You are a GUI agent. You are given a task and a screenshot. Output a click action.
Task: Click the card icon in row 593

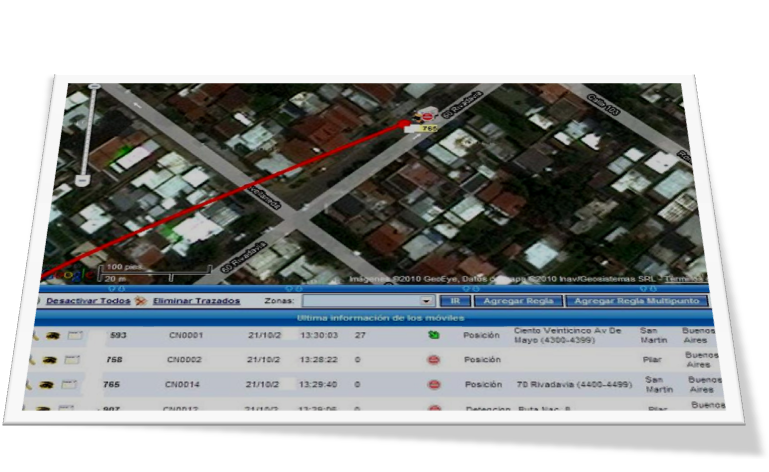[x=75, y=336]
